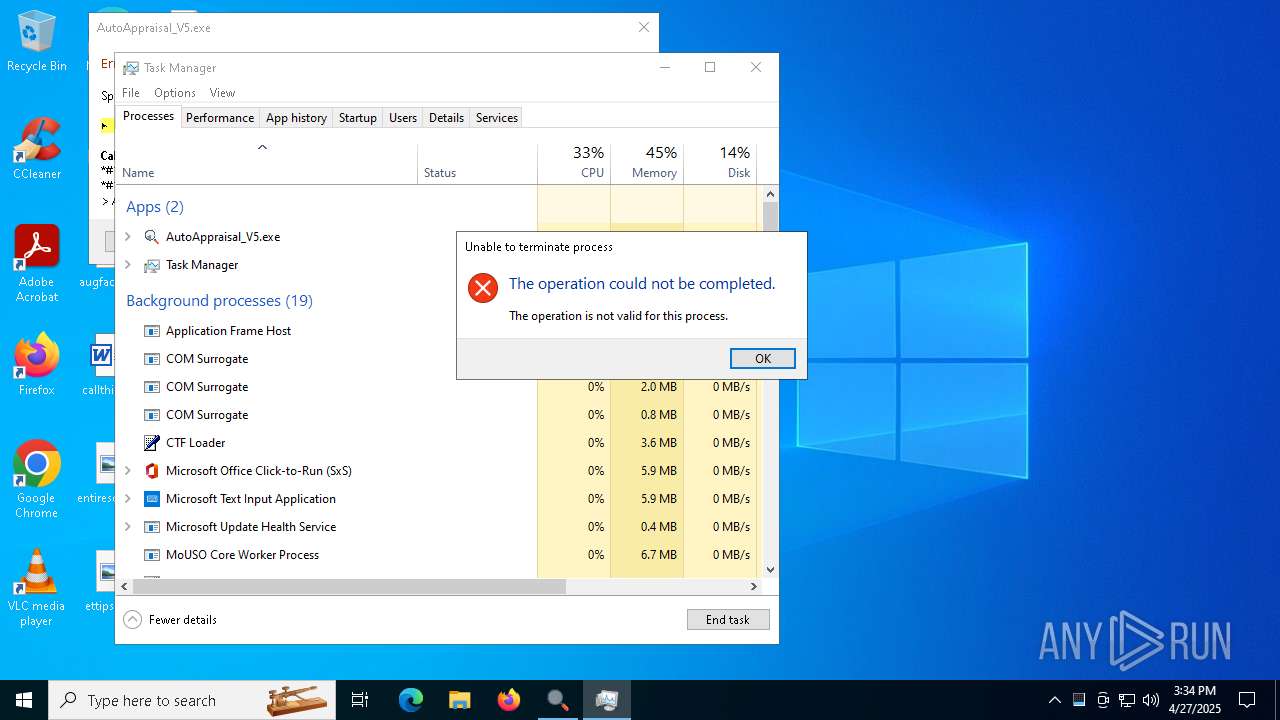Viewport: 1280px width, 720px height.
Task: Open Firefox from the taskbar
Action: coord(508,700)
